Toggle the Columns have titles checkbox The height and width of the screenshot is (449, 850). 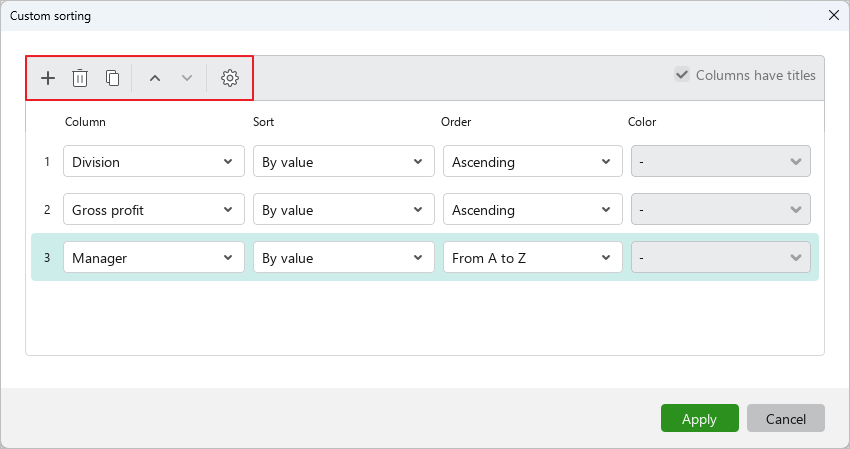(681, 74)
